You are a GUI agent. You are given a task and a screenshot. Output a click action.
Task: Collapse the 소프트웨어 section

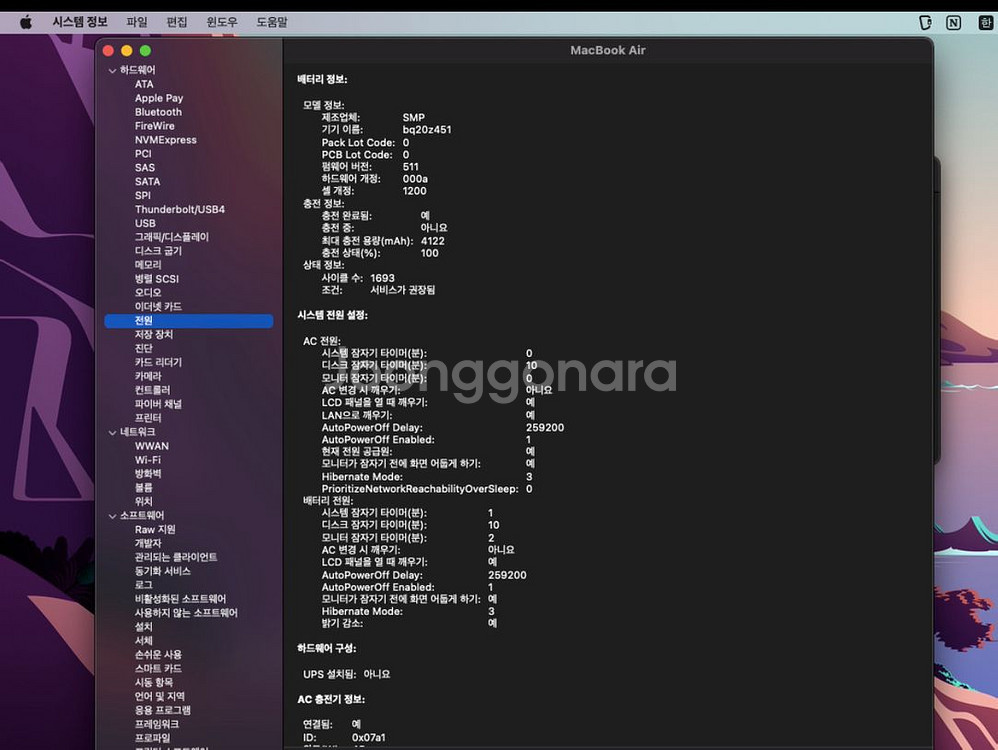113,516
